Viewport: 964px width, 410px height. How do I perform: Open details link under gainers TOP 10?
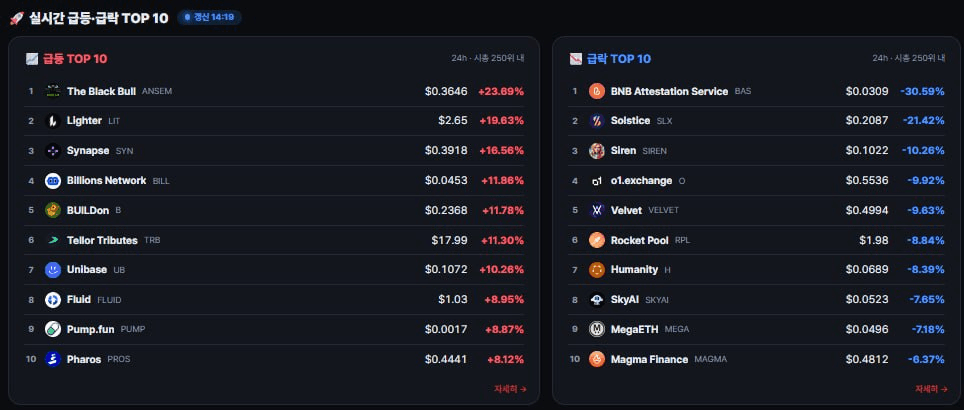tap(510, 388)
